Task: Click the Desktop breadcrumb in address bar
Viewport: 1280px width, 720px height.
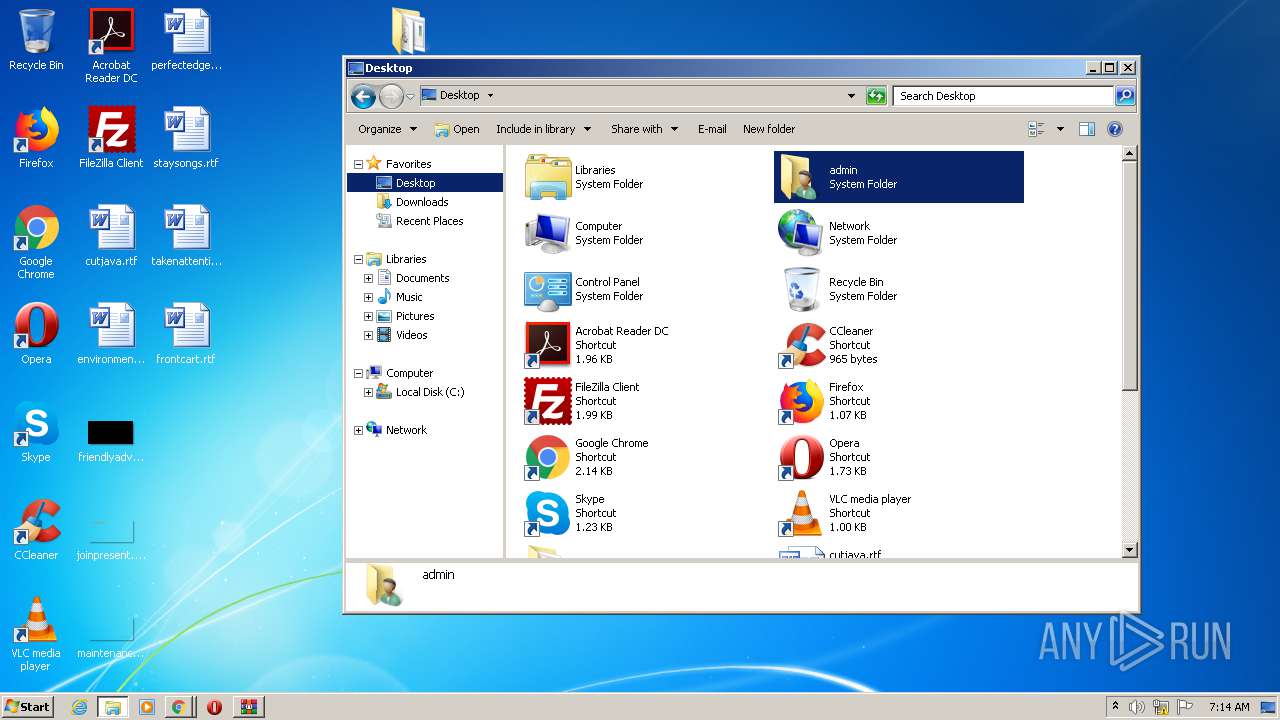Action: pos(460,96)
